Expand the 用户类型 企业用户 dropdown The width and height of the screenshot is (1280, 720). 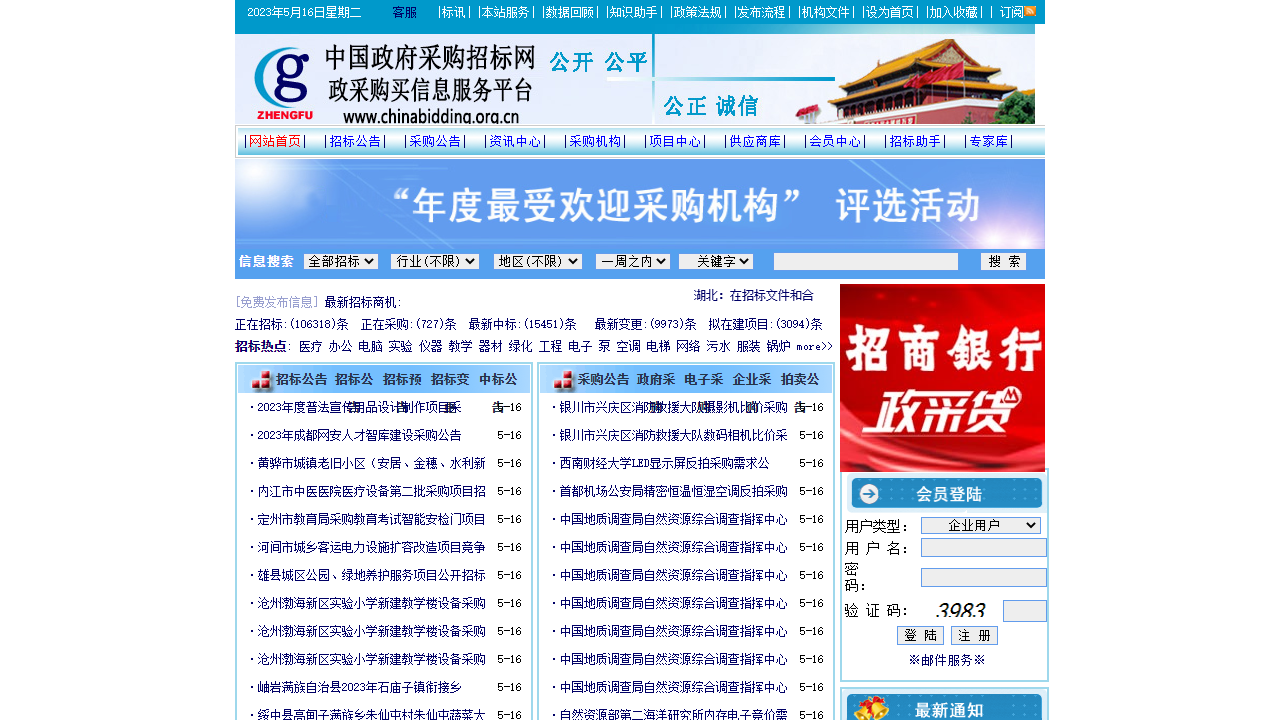980,525
